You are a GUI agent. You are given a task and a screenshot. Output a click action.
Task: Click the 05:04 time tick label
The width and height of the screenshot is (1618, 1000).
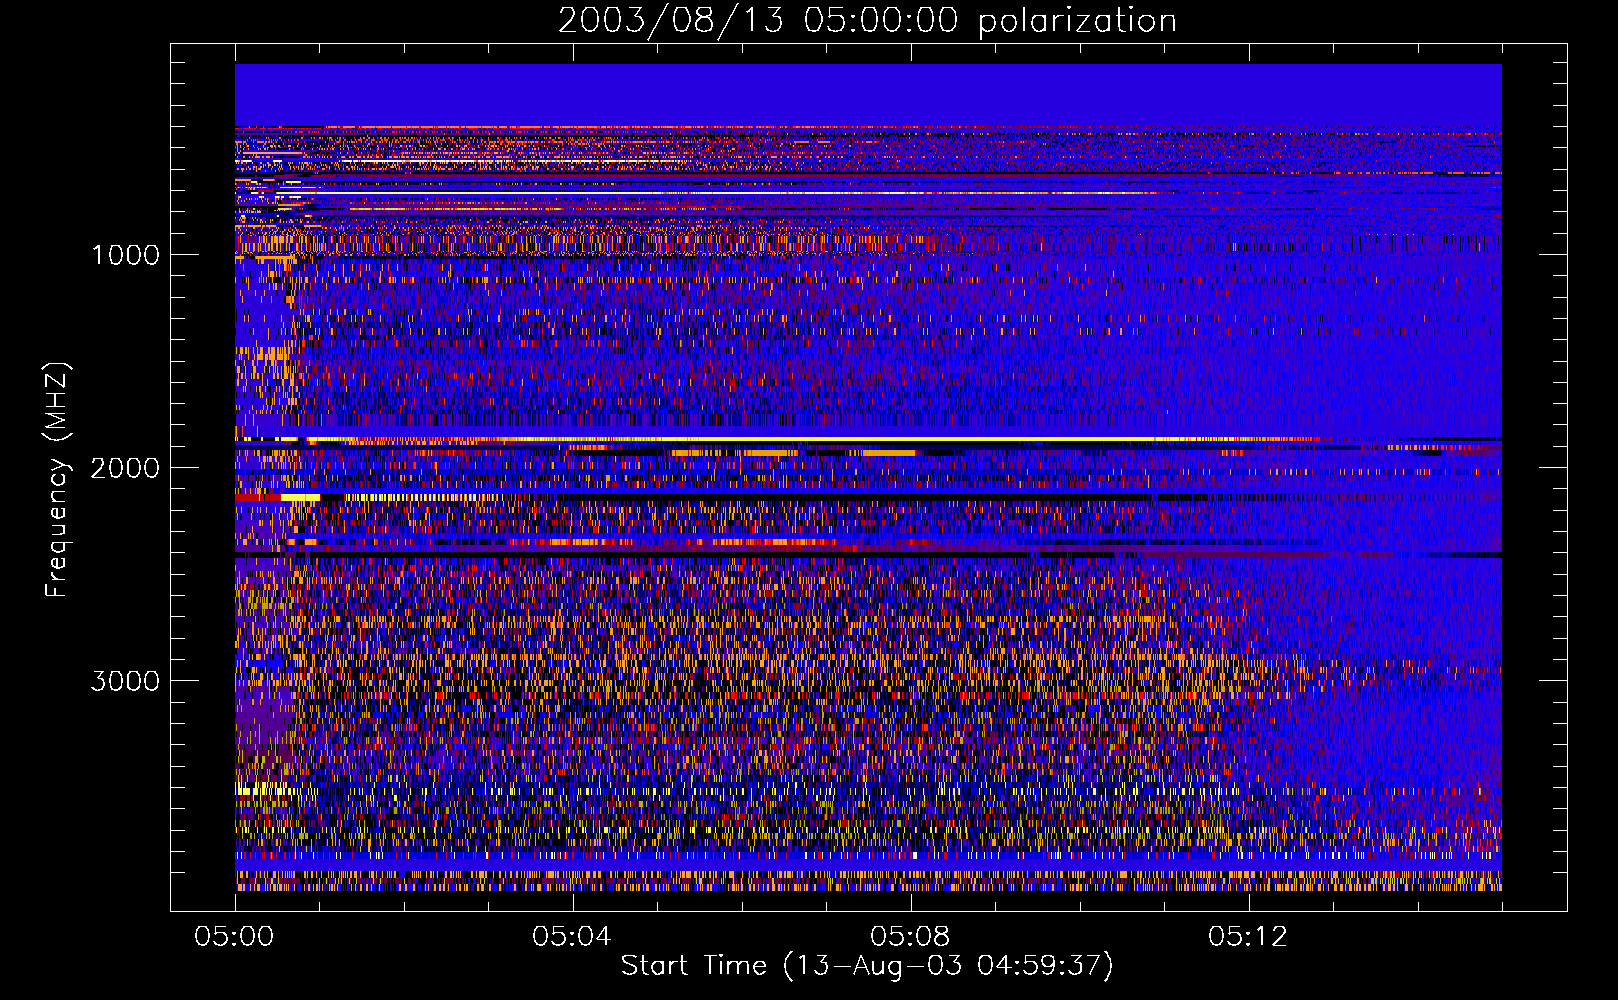572,937
